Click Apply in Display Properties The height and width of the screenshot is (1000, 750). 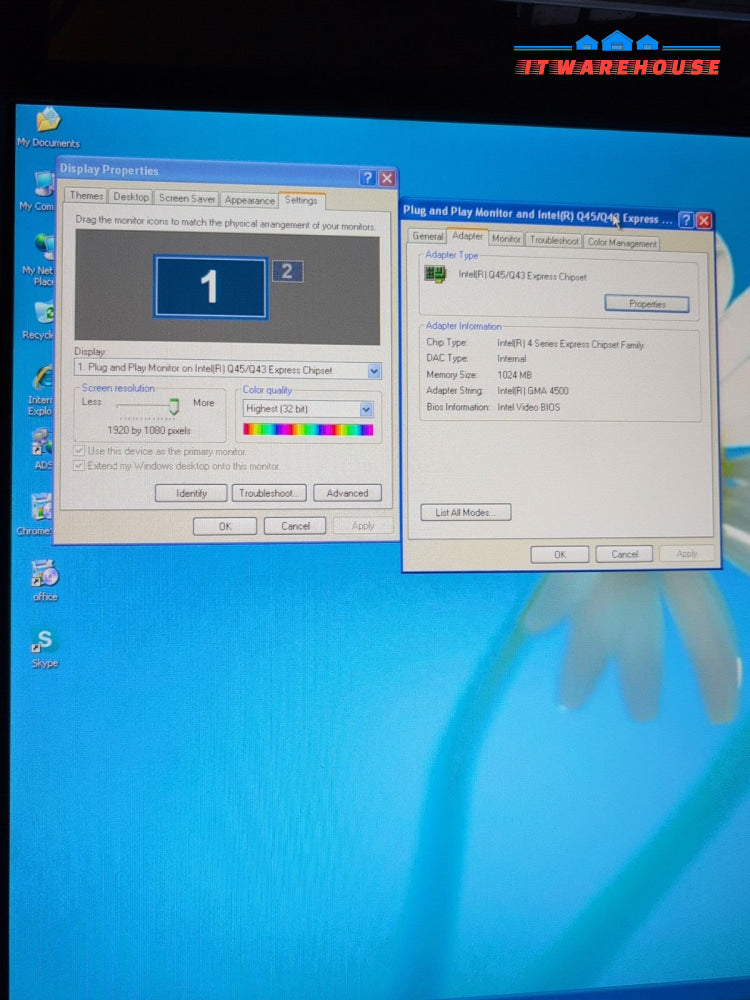[x=363, y=526]
